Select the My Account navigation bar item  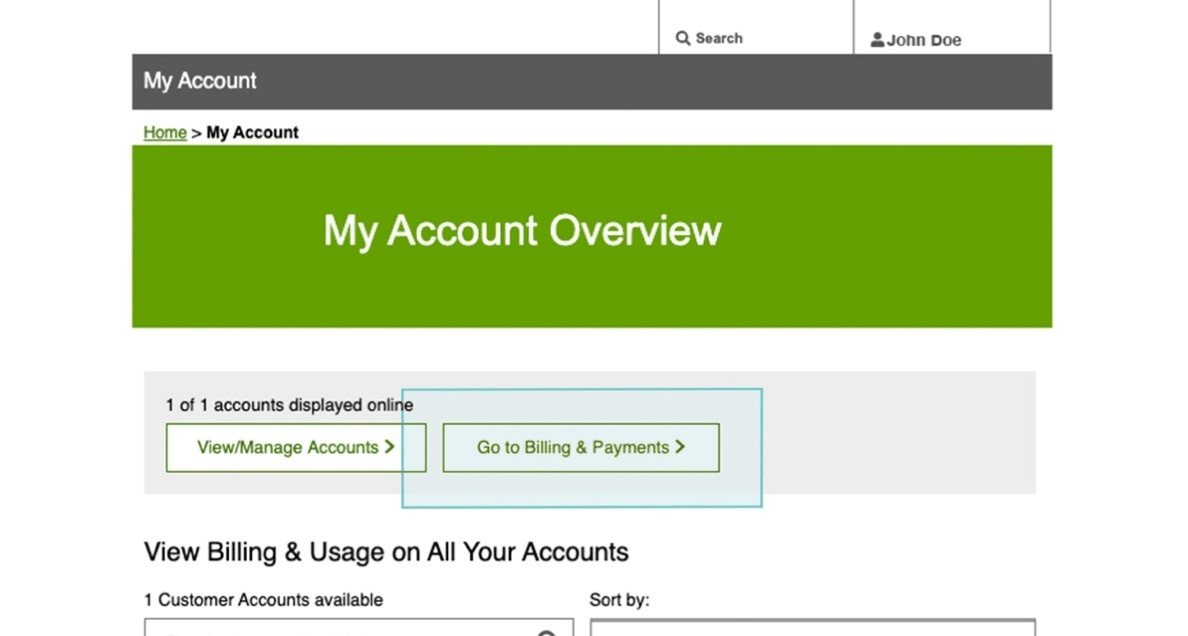pyautogui.click(x=199, y=81)
